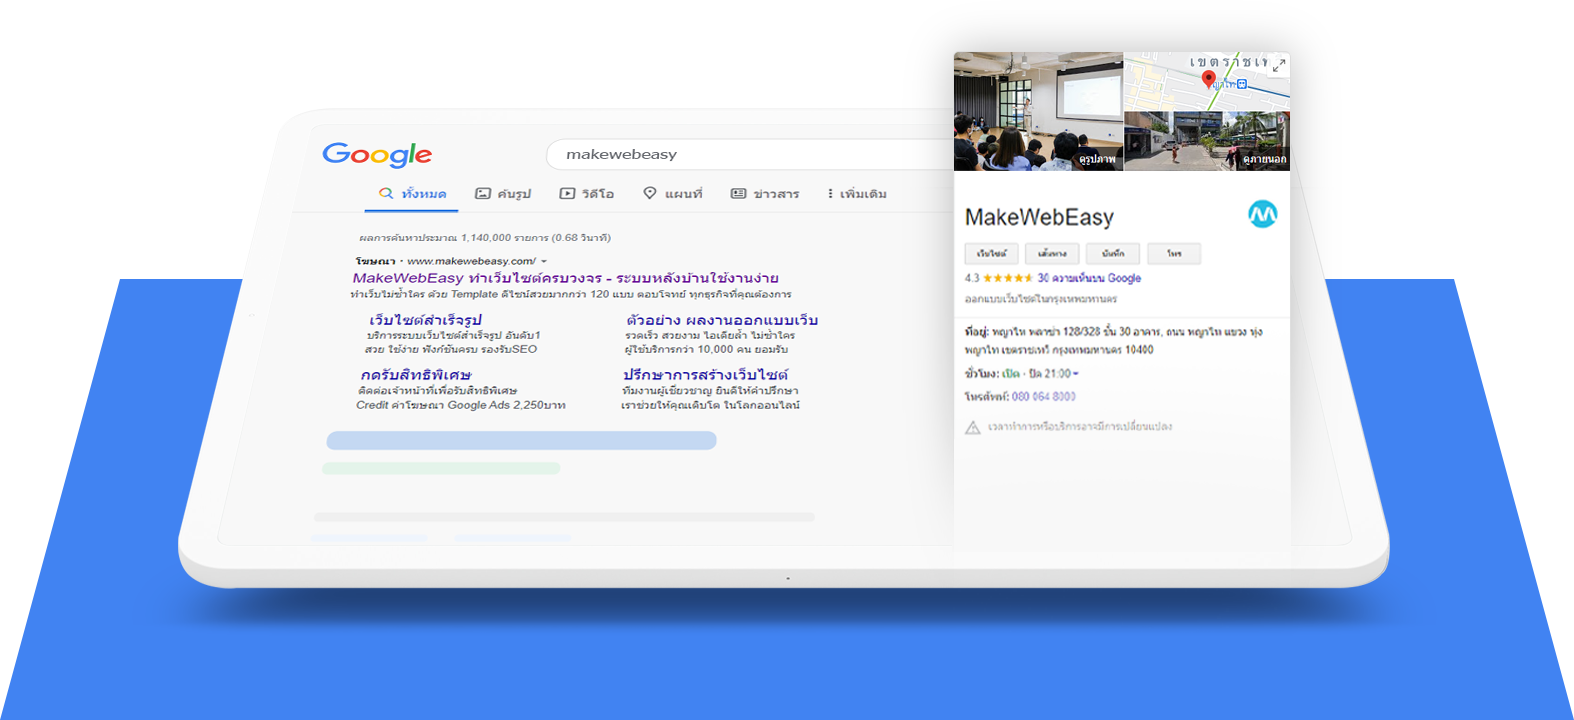Click the result count text 1,140,000
1574x720 pixels.
coord(486,238)
